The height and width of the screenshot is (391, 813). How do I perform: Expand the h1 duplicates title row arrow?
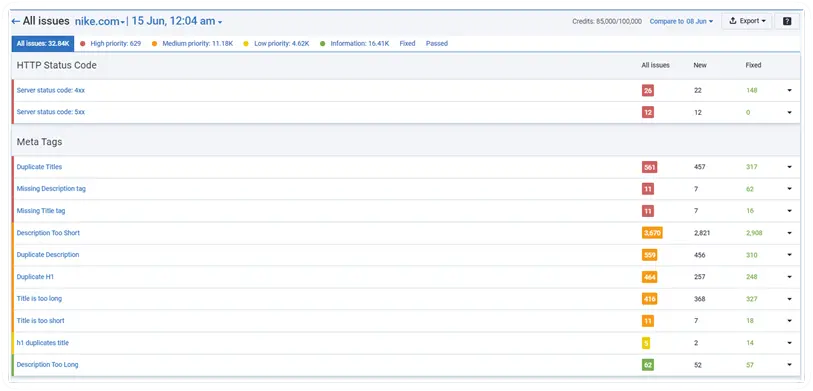(789, 343)
